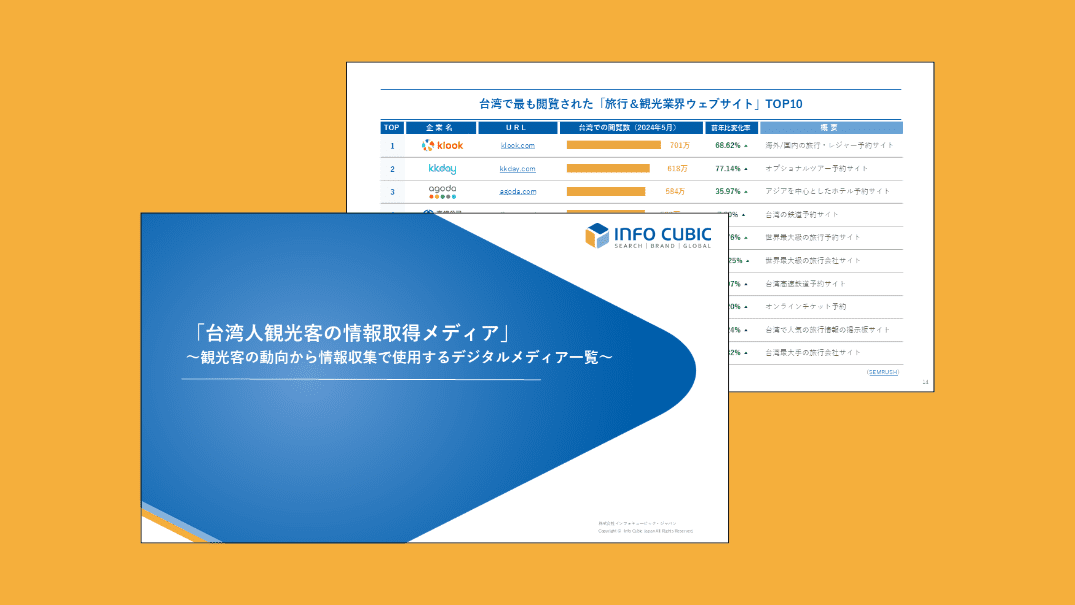Click the 前年比変化率 column header
Image resolution: width=1075 pixels, height=605 pixels.
point(731,128)
